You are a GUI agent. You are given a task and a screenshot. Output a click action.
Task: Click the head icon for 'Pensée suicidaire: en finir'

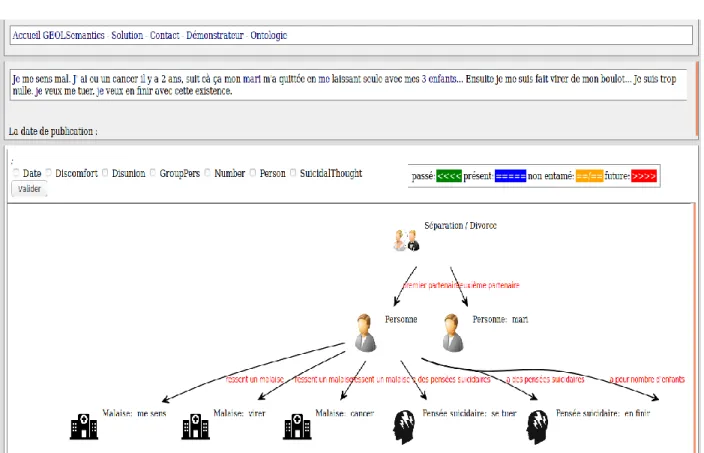pos(537,427)
